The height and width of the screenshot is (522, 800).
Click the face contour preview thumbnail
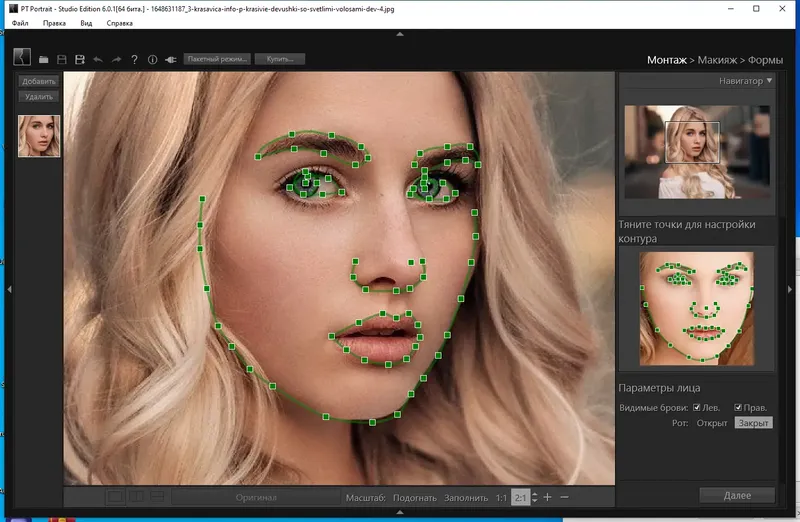(697, 309)
